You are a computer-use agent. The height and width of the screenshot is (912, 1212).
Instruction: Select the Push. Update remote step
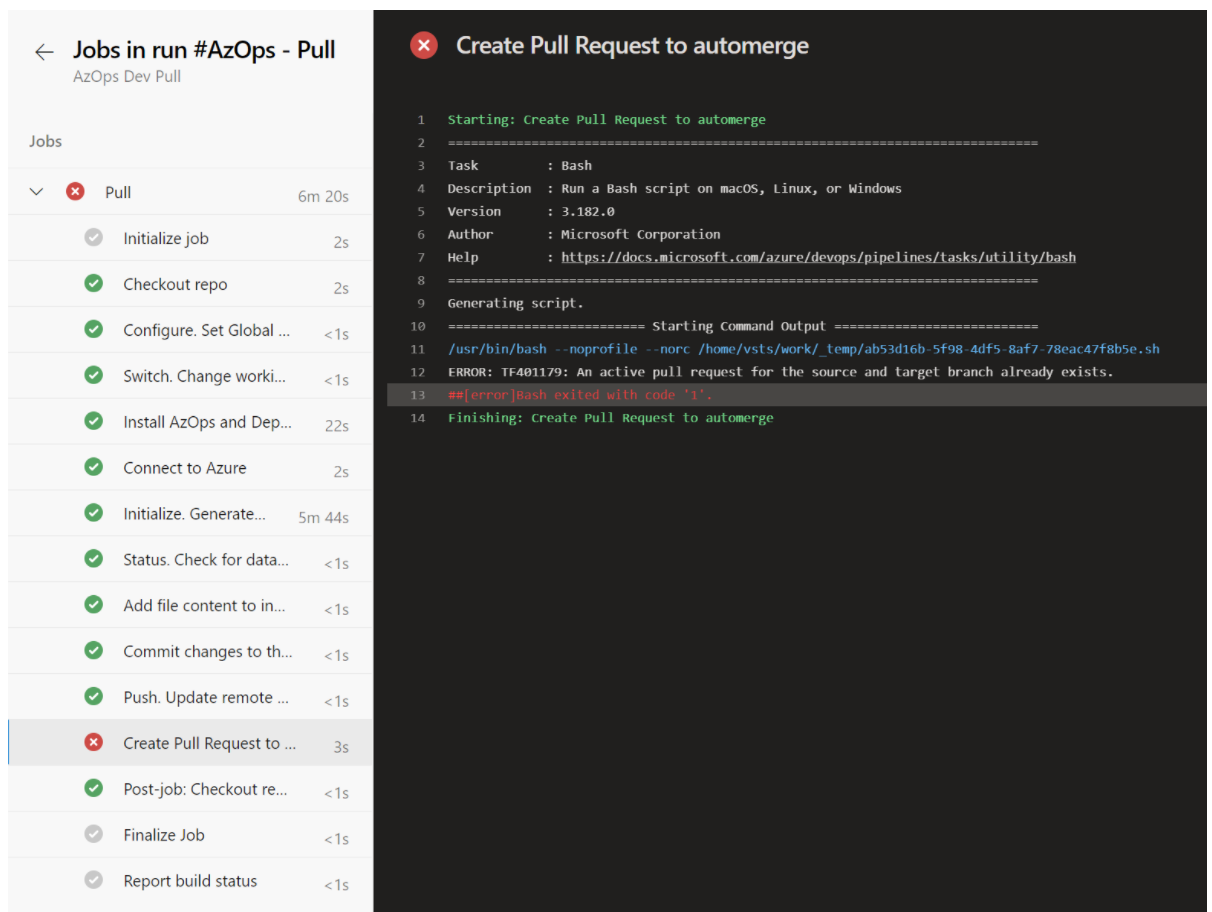click(205, 697)
